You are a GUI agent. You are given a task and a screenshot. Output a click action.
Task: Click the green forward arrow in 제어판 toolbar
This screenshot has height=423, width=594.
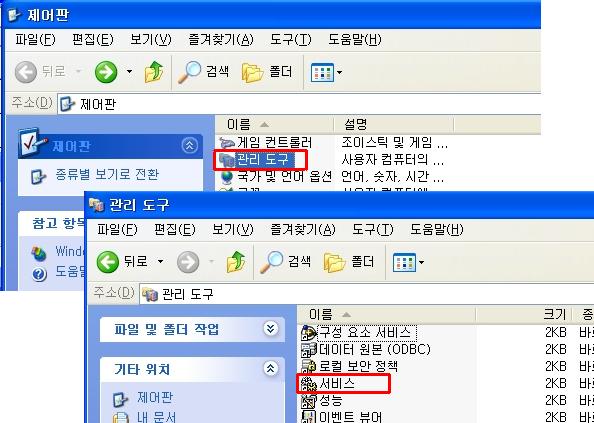[x=106, y=72]
